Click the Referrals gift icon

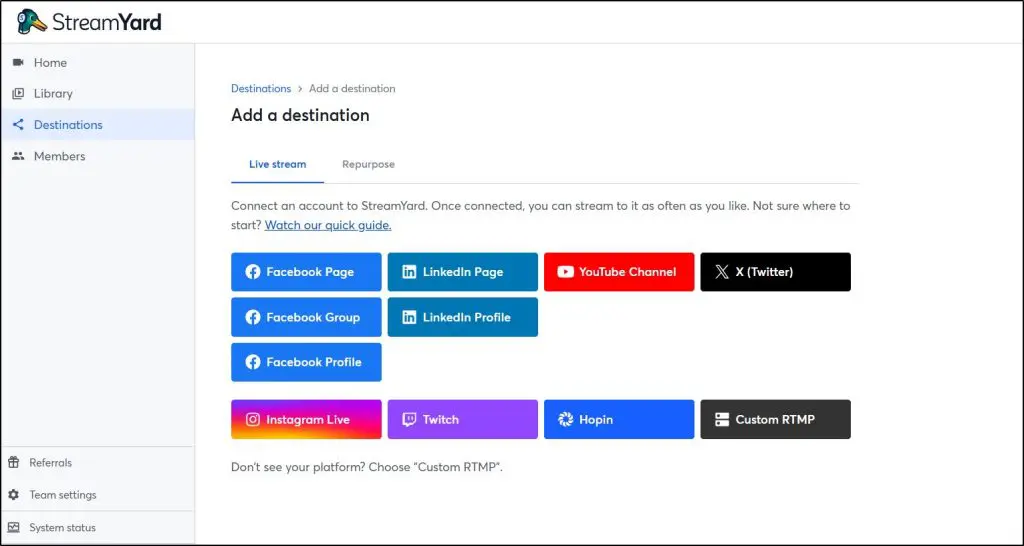click(13, 463)
